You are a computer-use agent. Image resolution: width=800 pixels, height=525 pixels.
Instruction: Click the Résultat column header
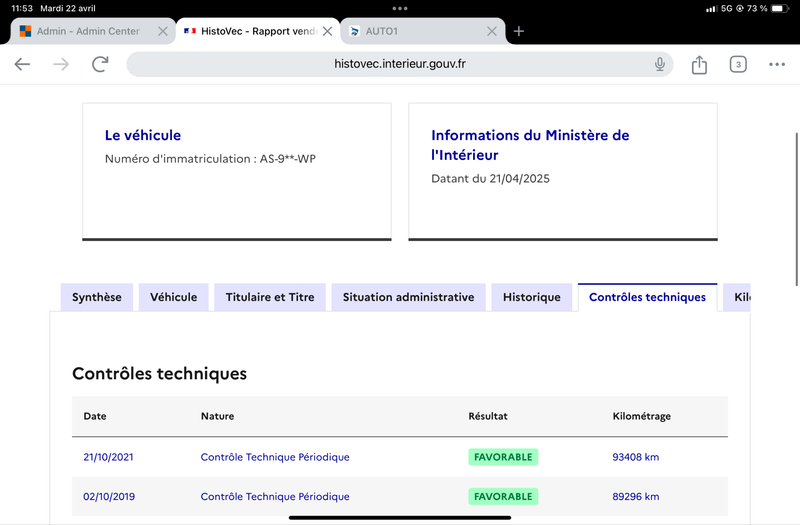tap(488, 416)
